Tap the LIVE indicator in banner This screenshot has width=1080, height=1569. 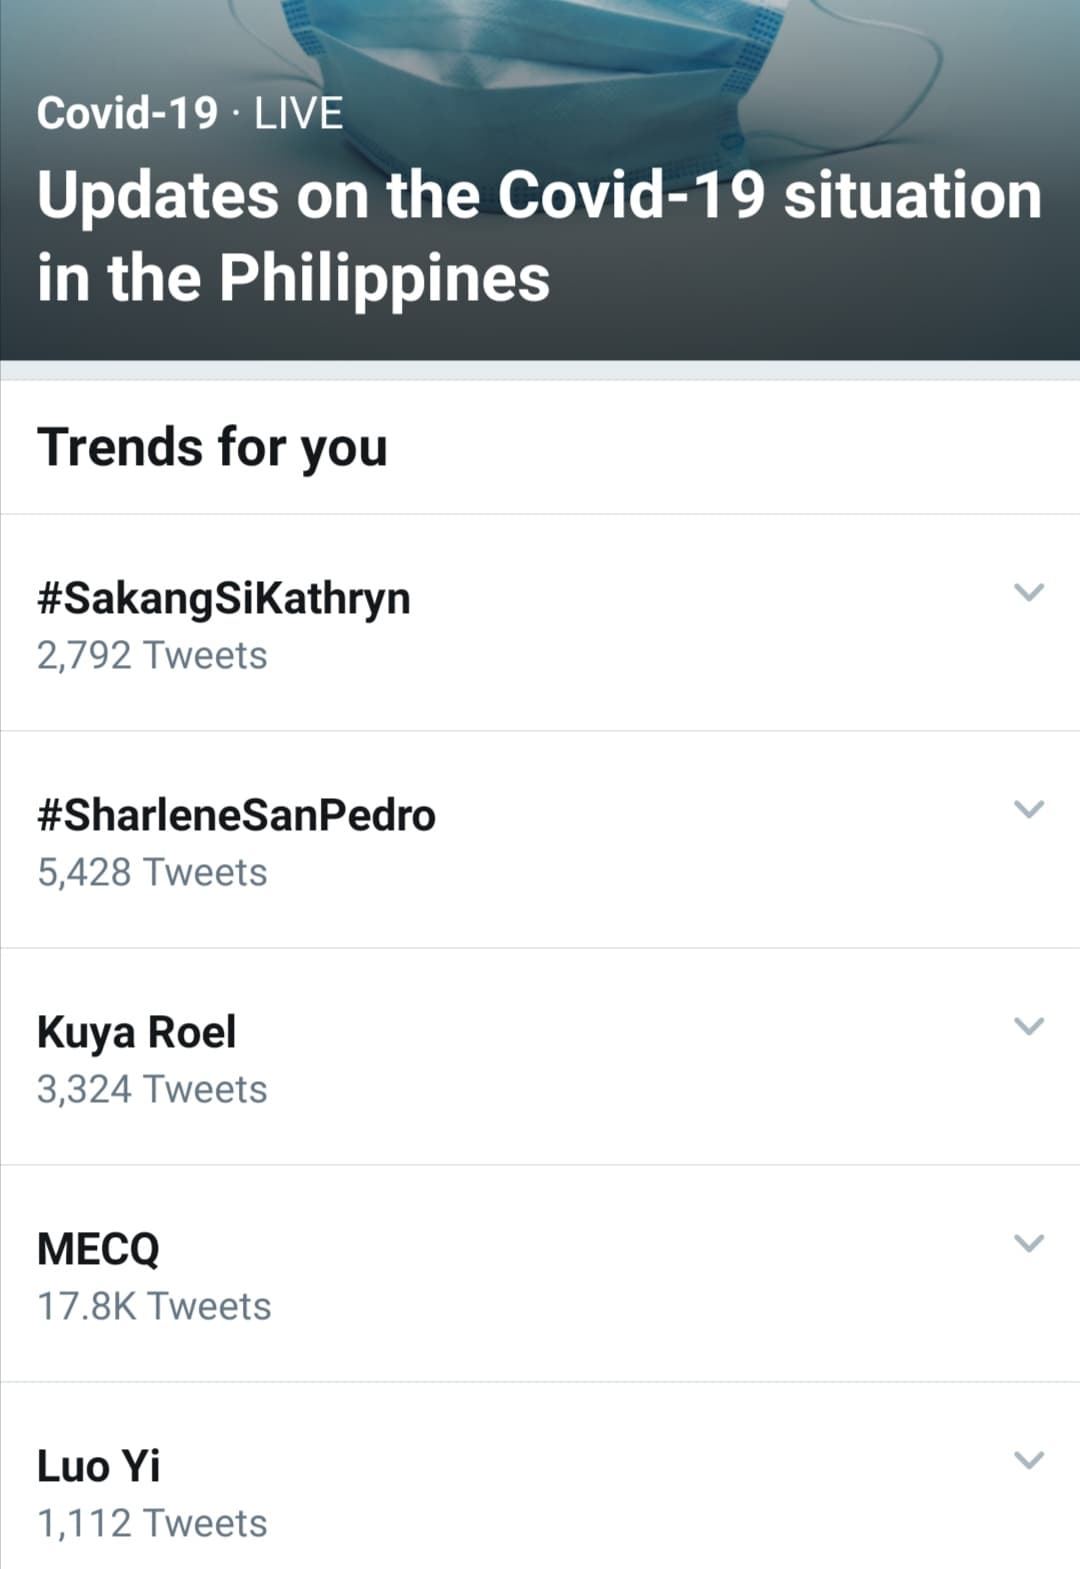click(x=298, y=113)
